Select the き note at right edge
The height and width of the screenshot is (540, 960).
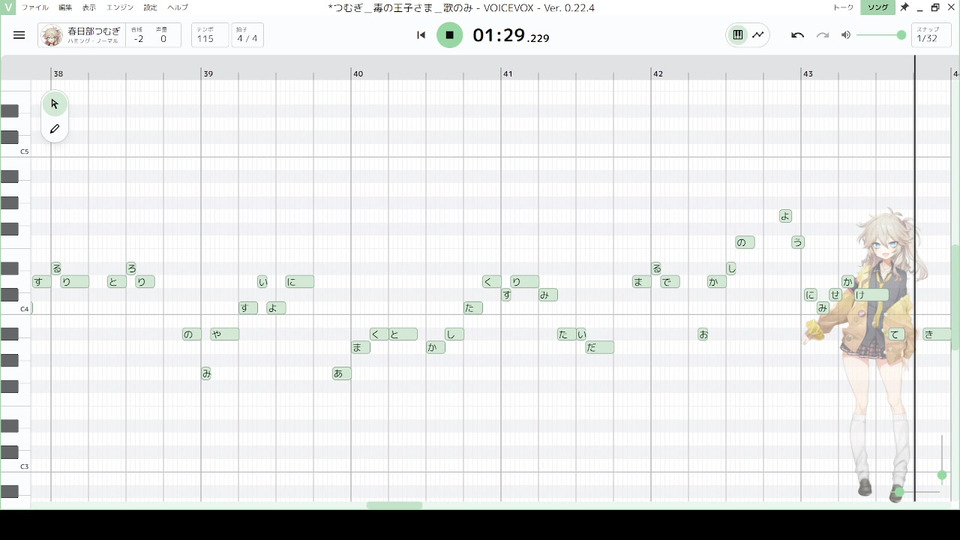937,334
